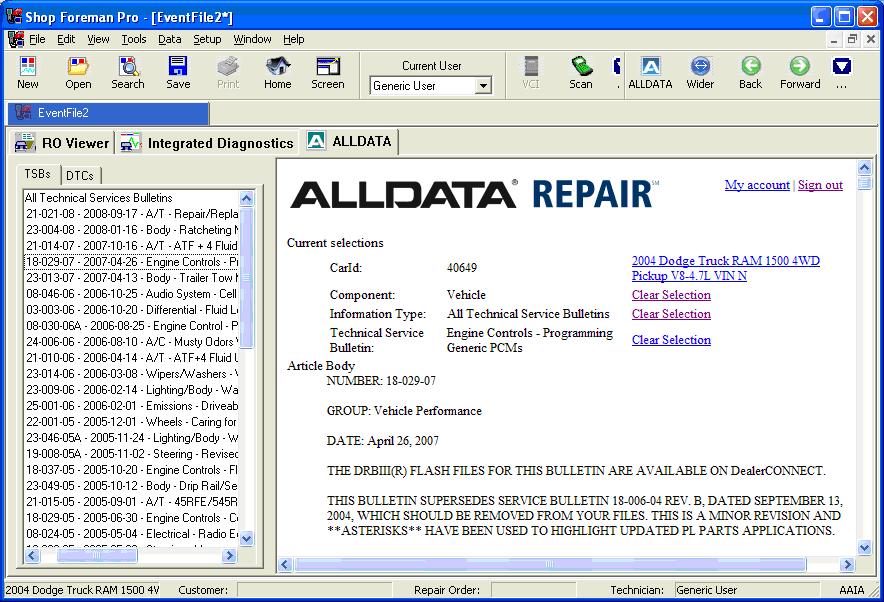This screenshot has width=884, height=602.
Task: Go to Home via toolbar icon
Action: 278,72
